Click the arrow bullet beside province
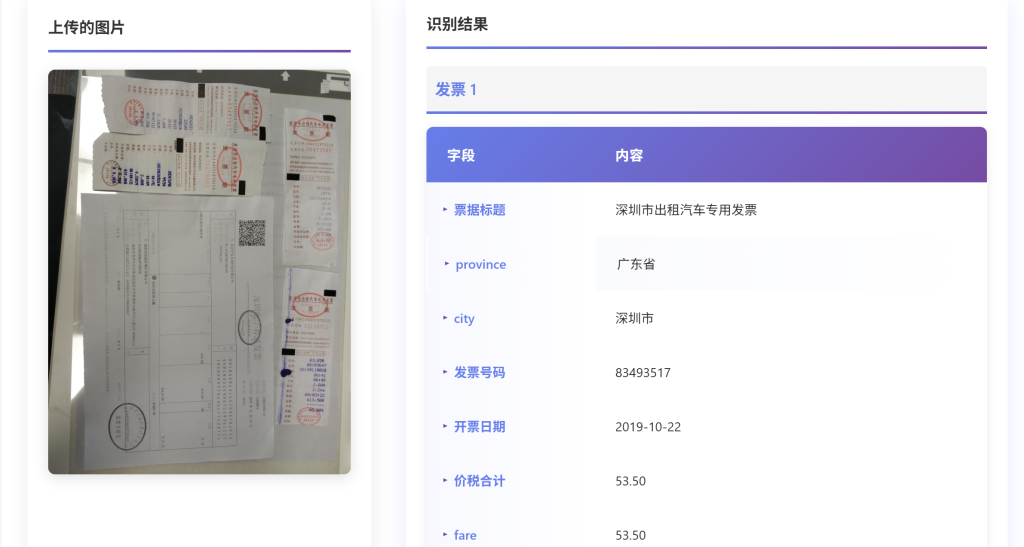 447,264
